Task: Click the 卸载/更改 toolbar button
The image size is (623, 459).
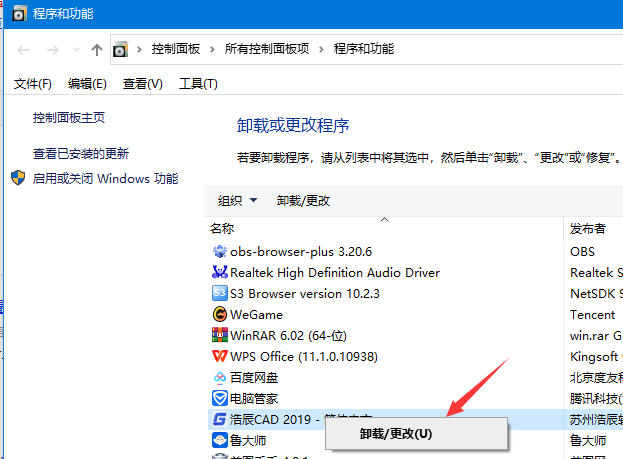Action: 303,200
